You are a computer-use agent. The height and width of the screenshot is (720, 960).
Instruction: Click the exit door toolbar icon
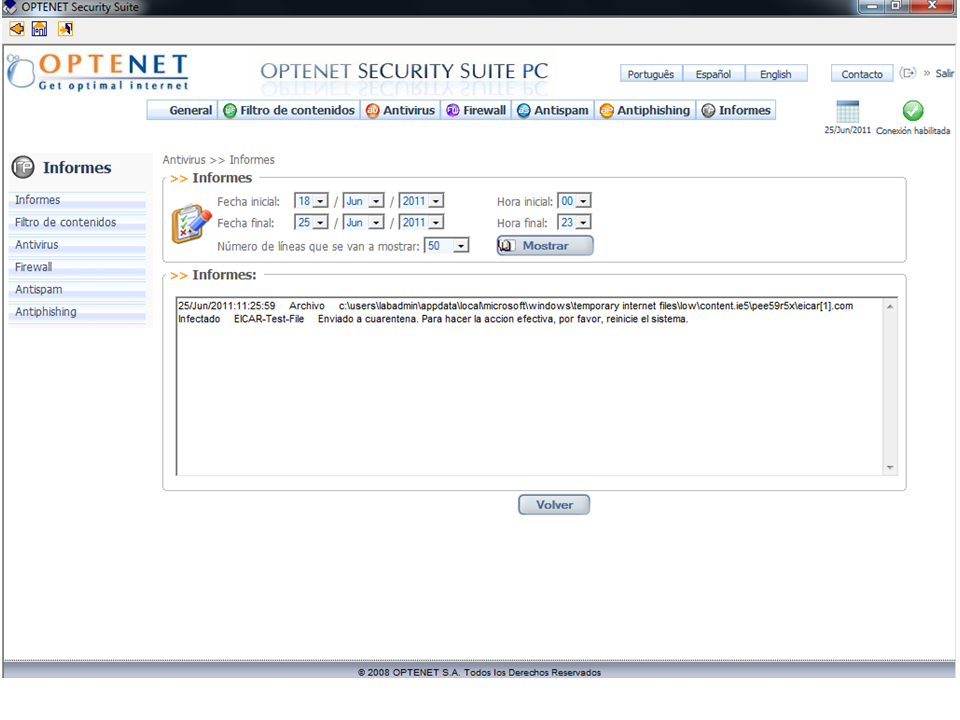coord(65,29)
